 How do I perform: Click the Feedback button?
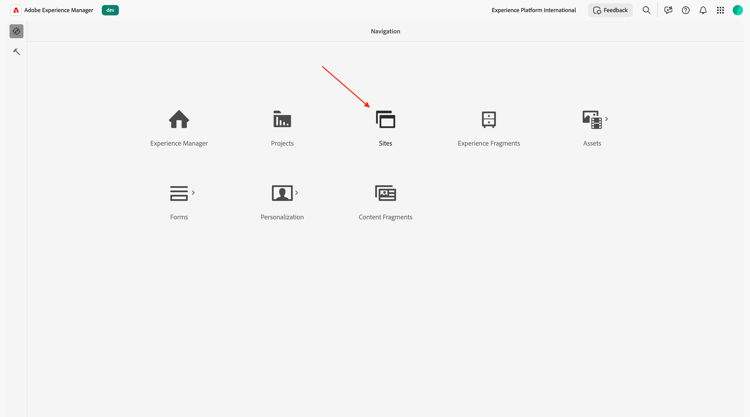pos(610,10)
